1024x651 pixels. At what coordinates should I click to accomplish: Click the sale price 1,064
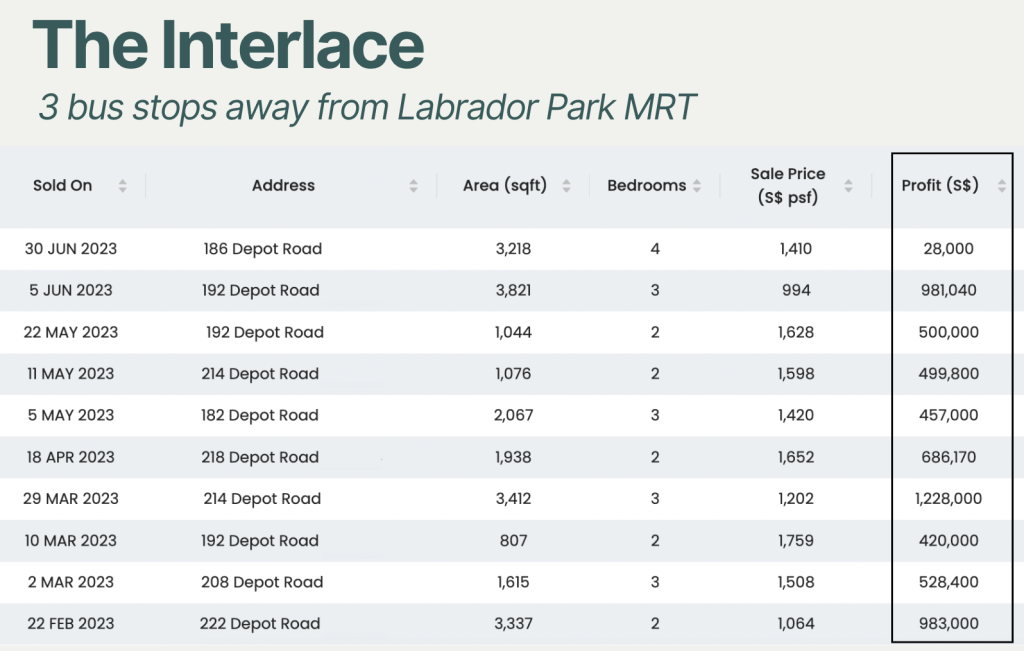tap(796, 624)
